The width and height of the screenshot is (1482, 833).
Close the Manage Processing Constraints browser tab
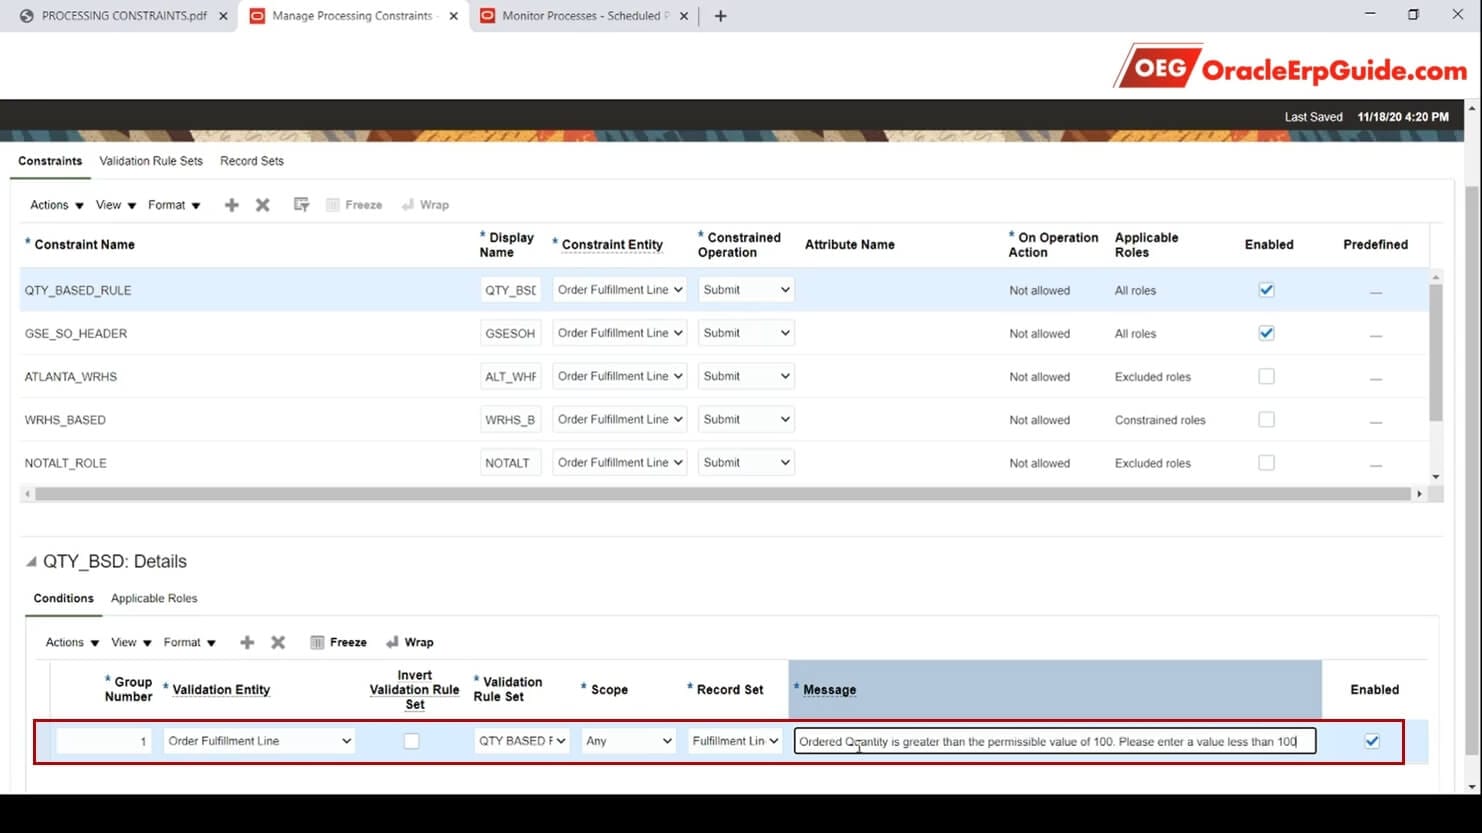tap(454, 16)
